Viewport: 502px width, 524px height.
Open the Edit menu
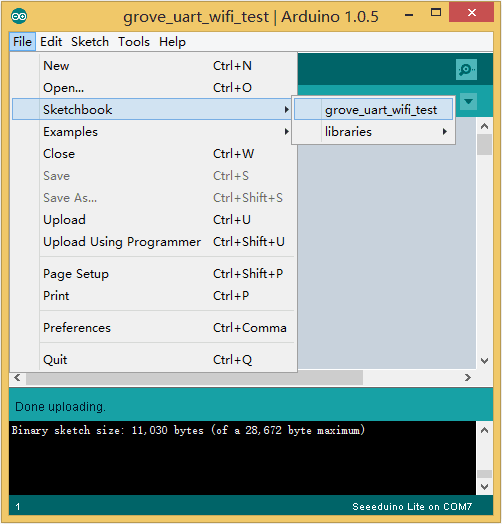point(51,42)
